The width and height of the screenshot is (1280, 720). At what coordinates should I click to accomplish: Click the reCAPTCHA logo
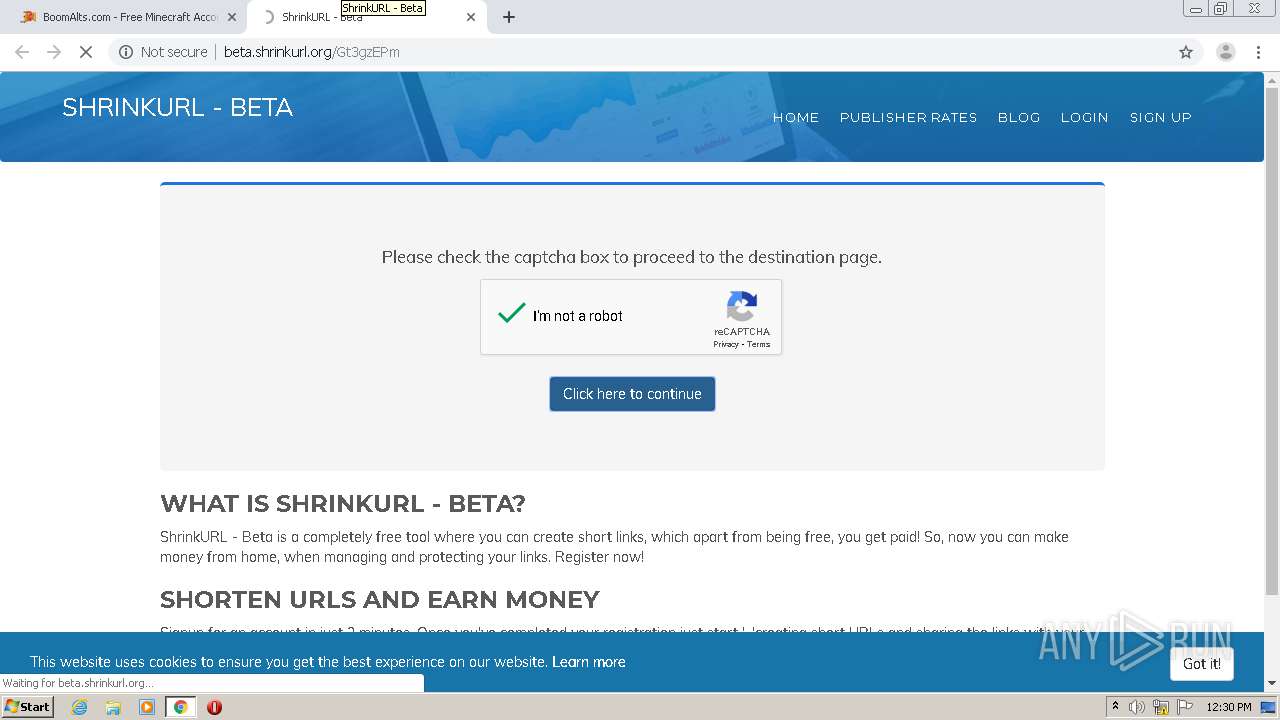click(x=742, y=306)
